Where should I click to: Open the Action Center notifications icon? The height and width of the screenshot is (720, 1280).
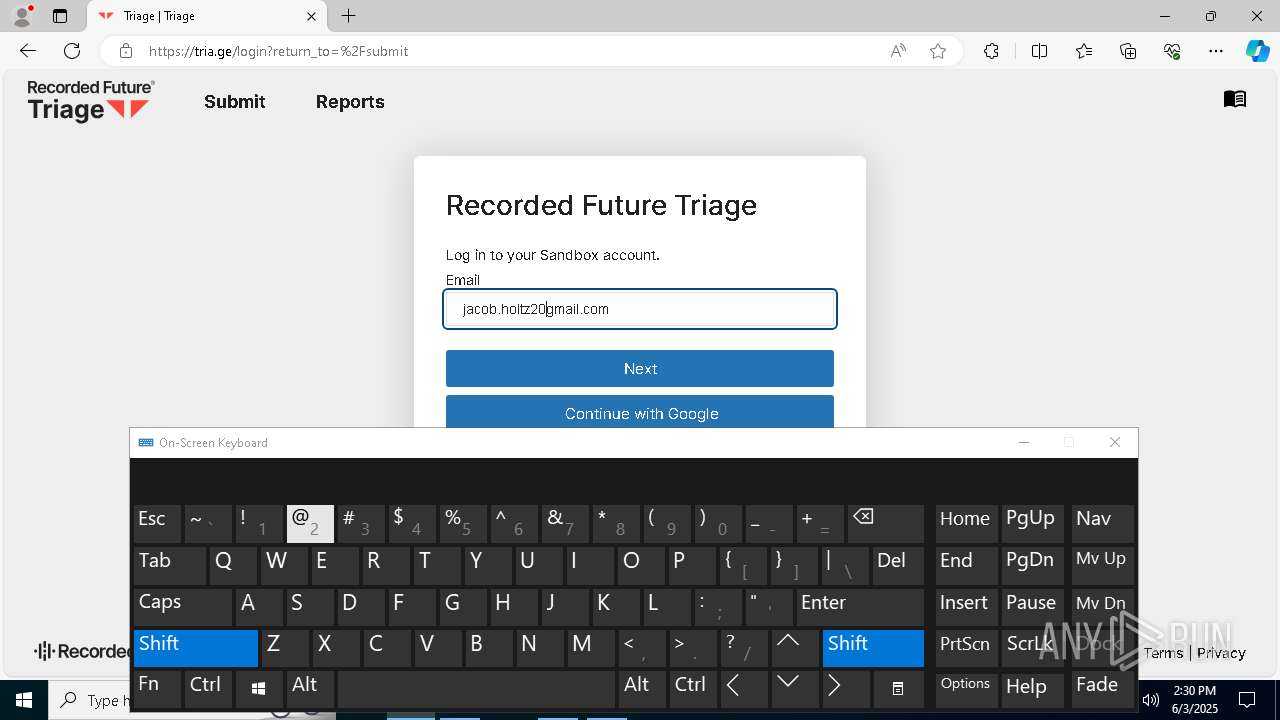pyautogui.click(x=1247, y=700)
